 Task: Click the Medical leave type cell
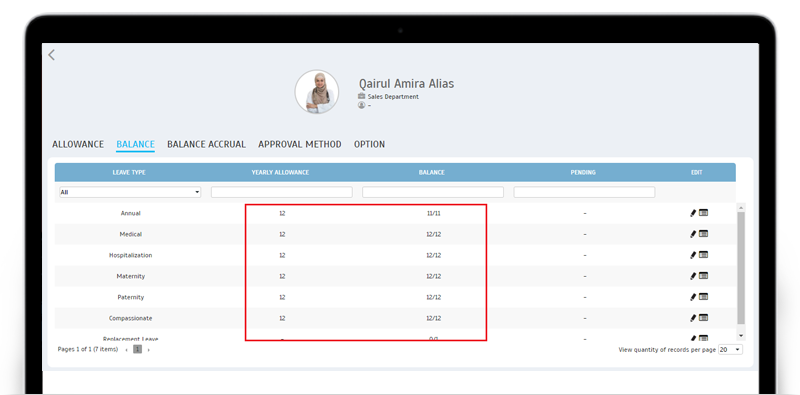click(x=131, y=234)
